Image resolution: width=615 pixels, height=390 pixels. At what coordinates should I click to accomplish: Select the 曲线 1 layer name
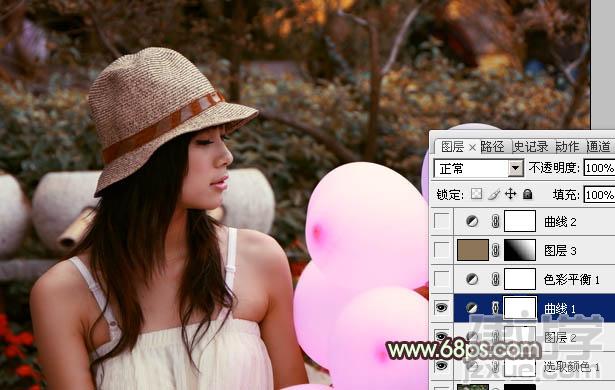[560, 309]
